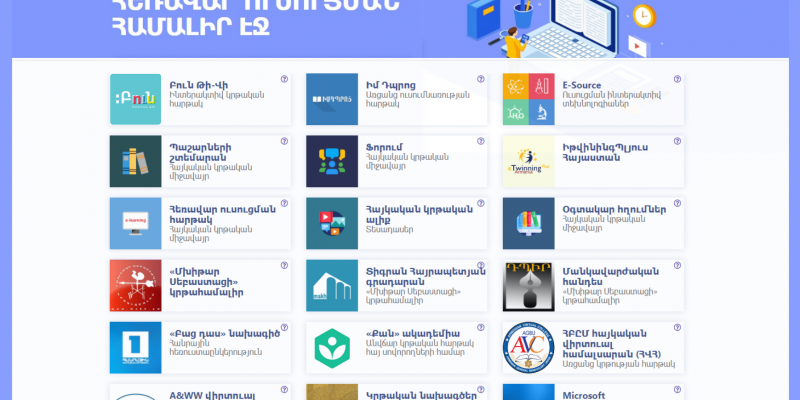Click the eTwinning Plus Armenia logo
Image resolution: width=800 pixels, height=400 pixels.
pos(529,161)
